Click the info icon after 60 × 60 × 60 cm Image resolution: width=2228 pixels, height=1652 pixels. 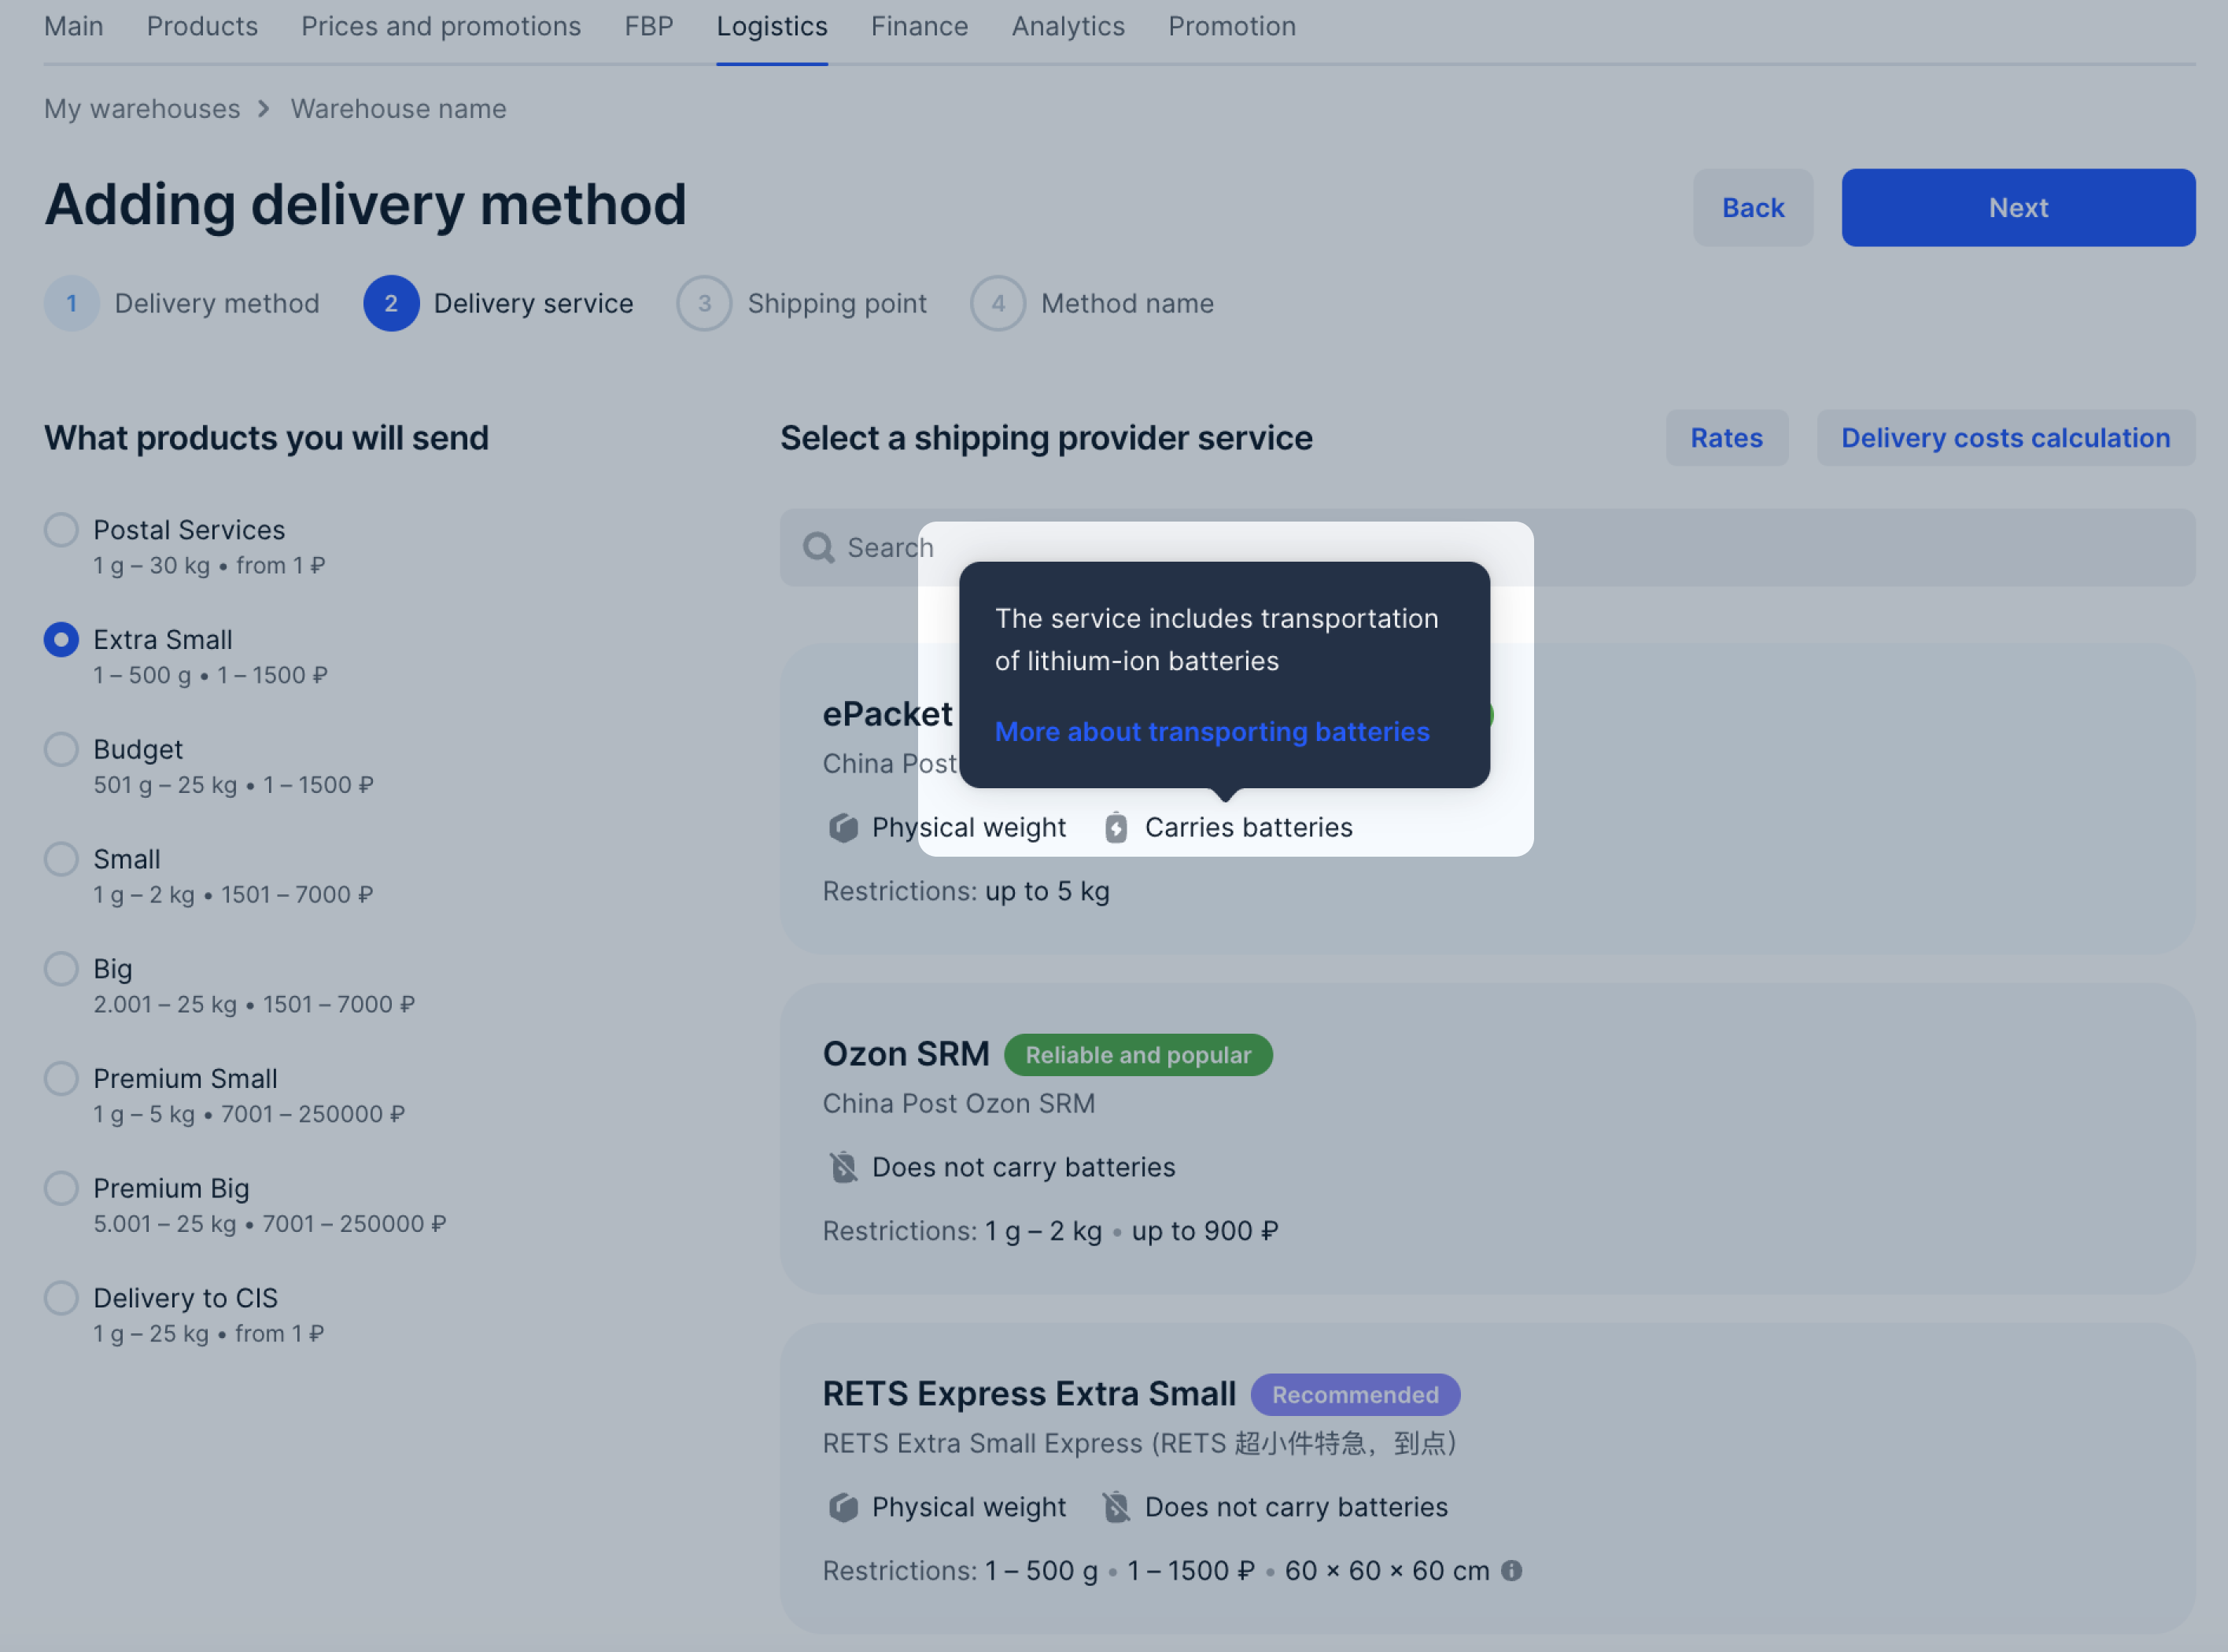1512,1571
